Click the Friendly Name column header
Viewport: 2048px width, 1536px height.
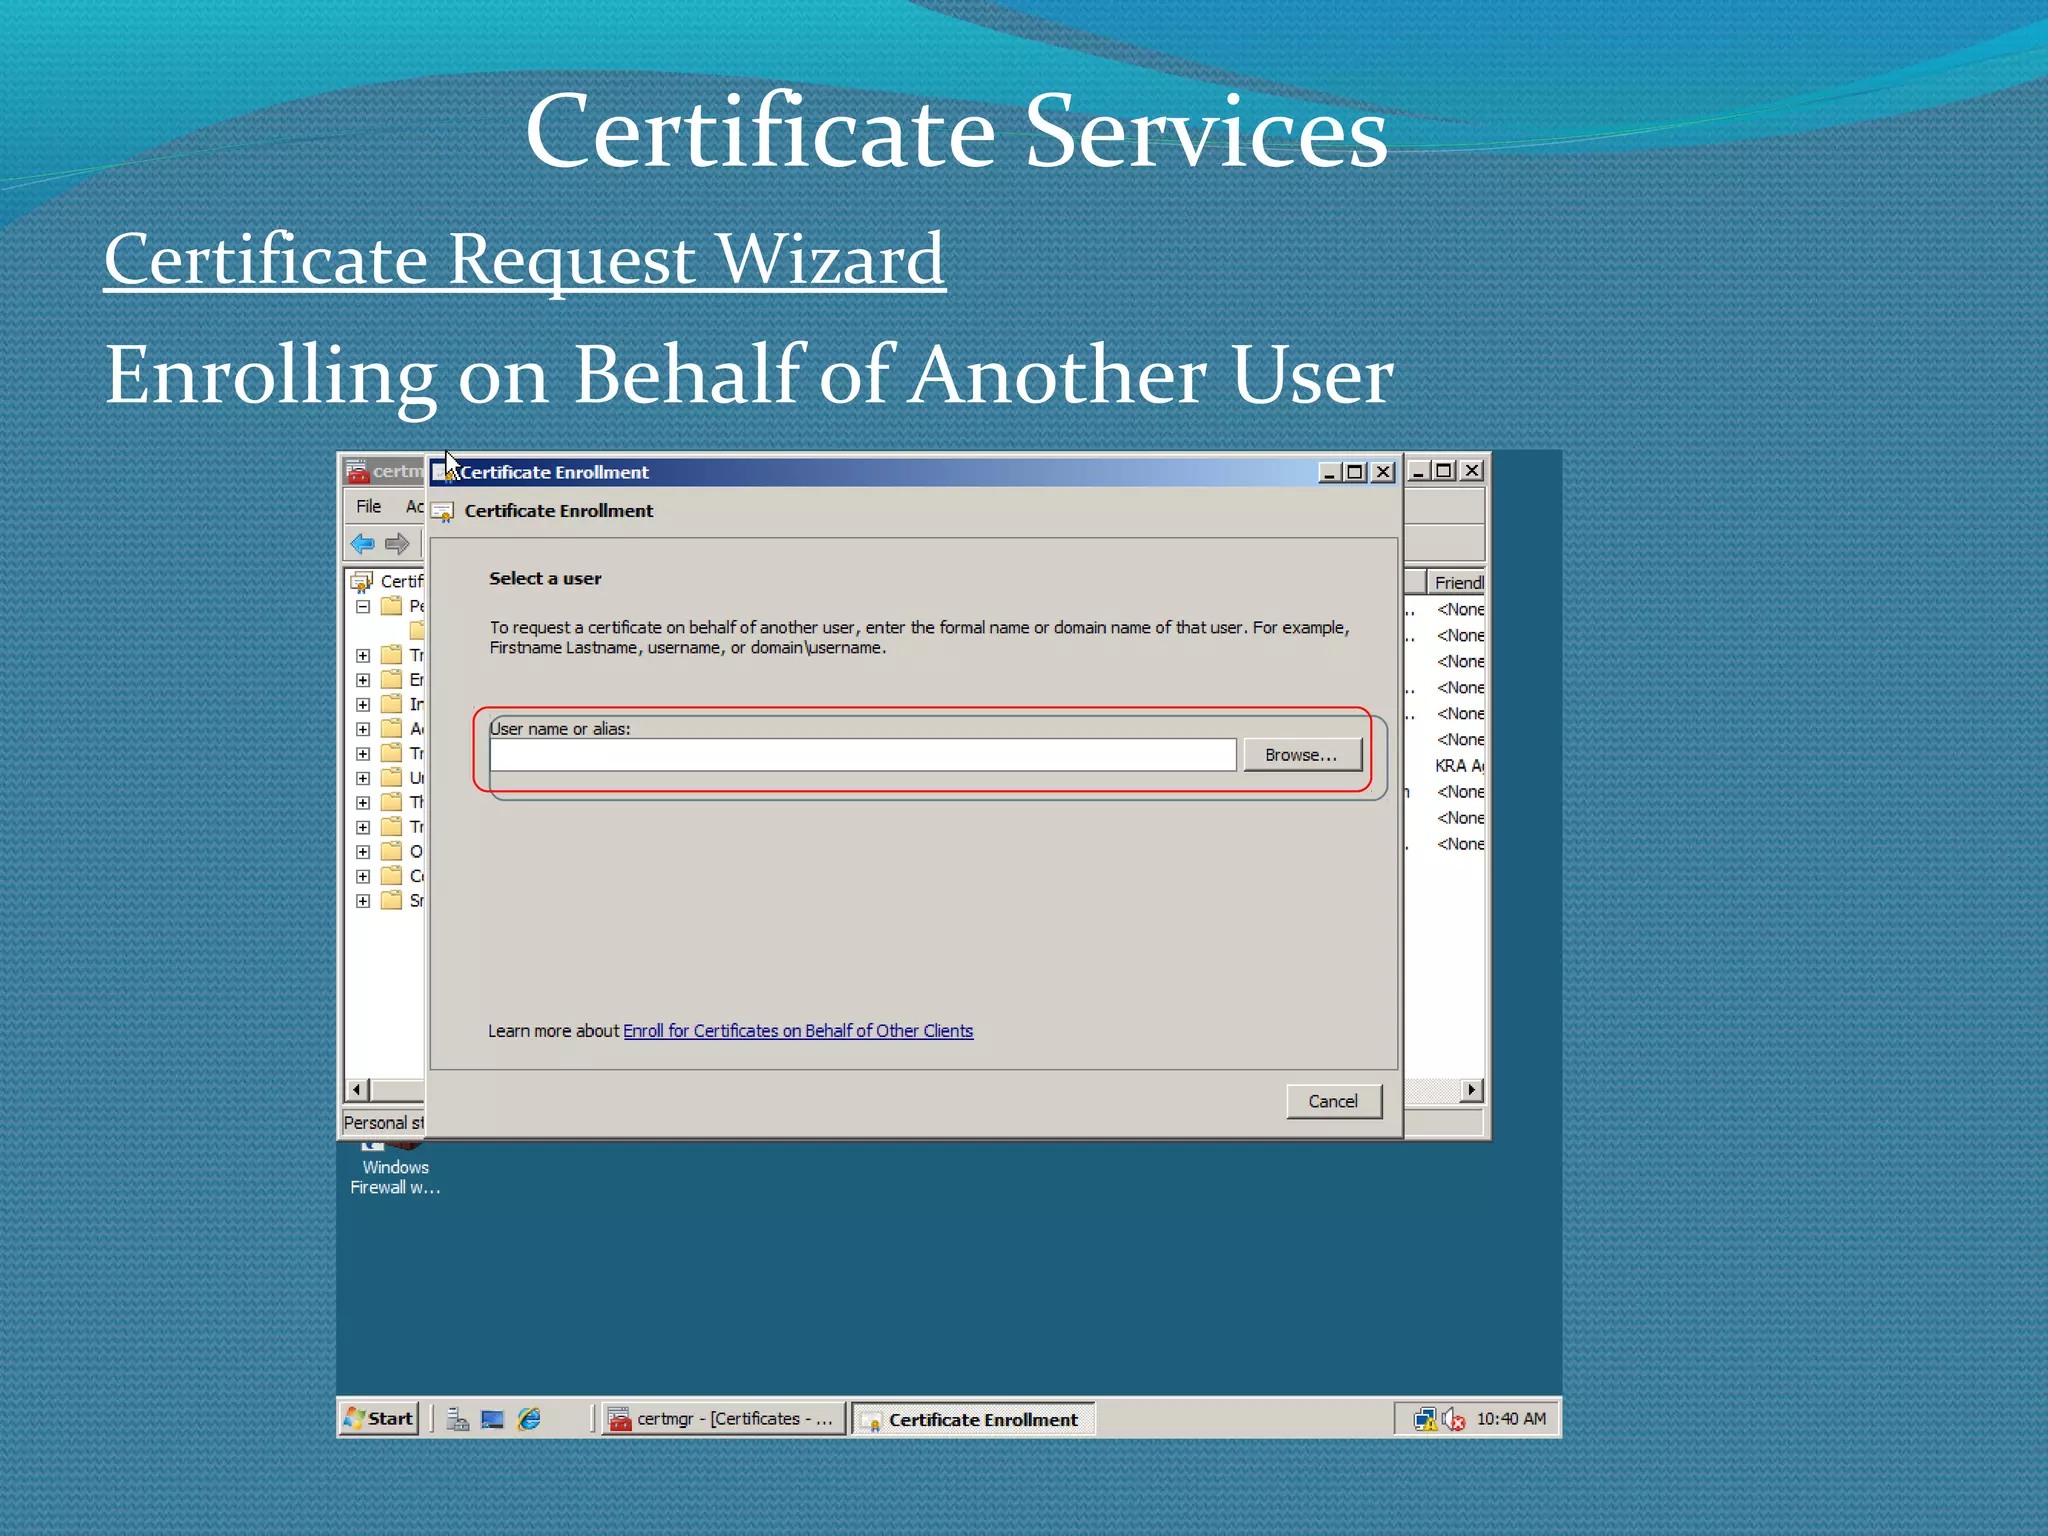[1456, 582]
